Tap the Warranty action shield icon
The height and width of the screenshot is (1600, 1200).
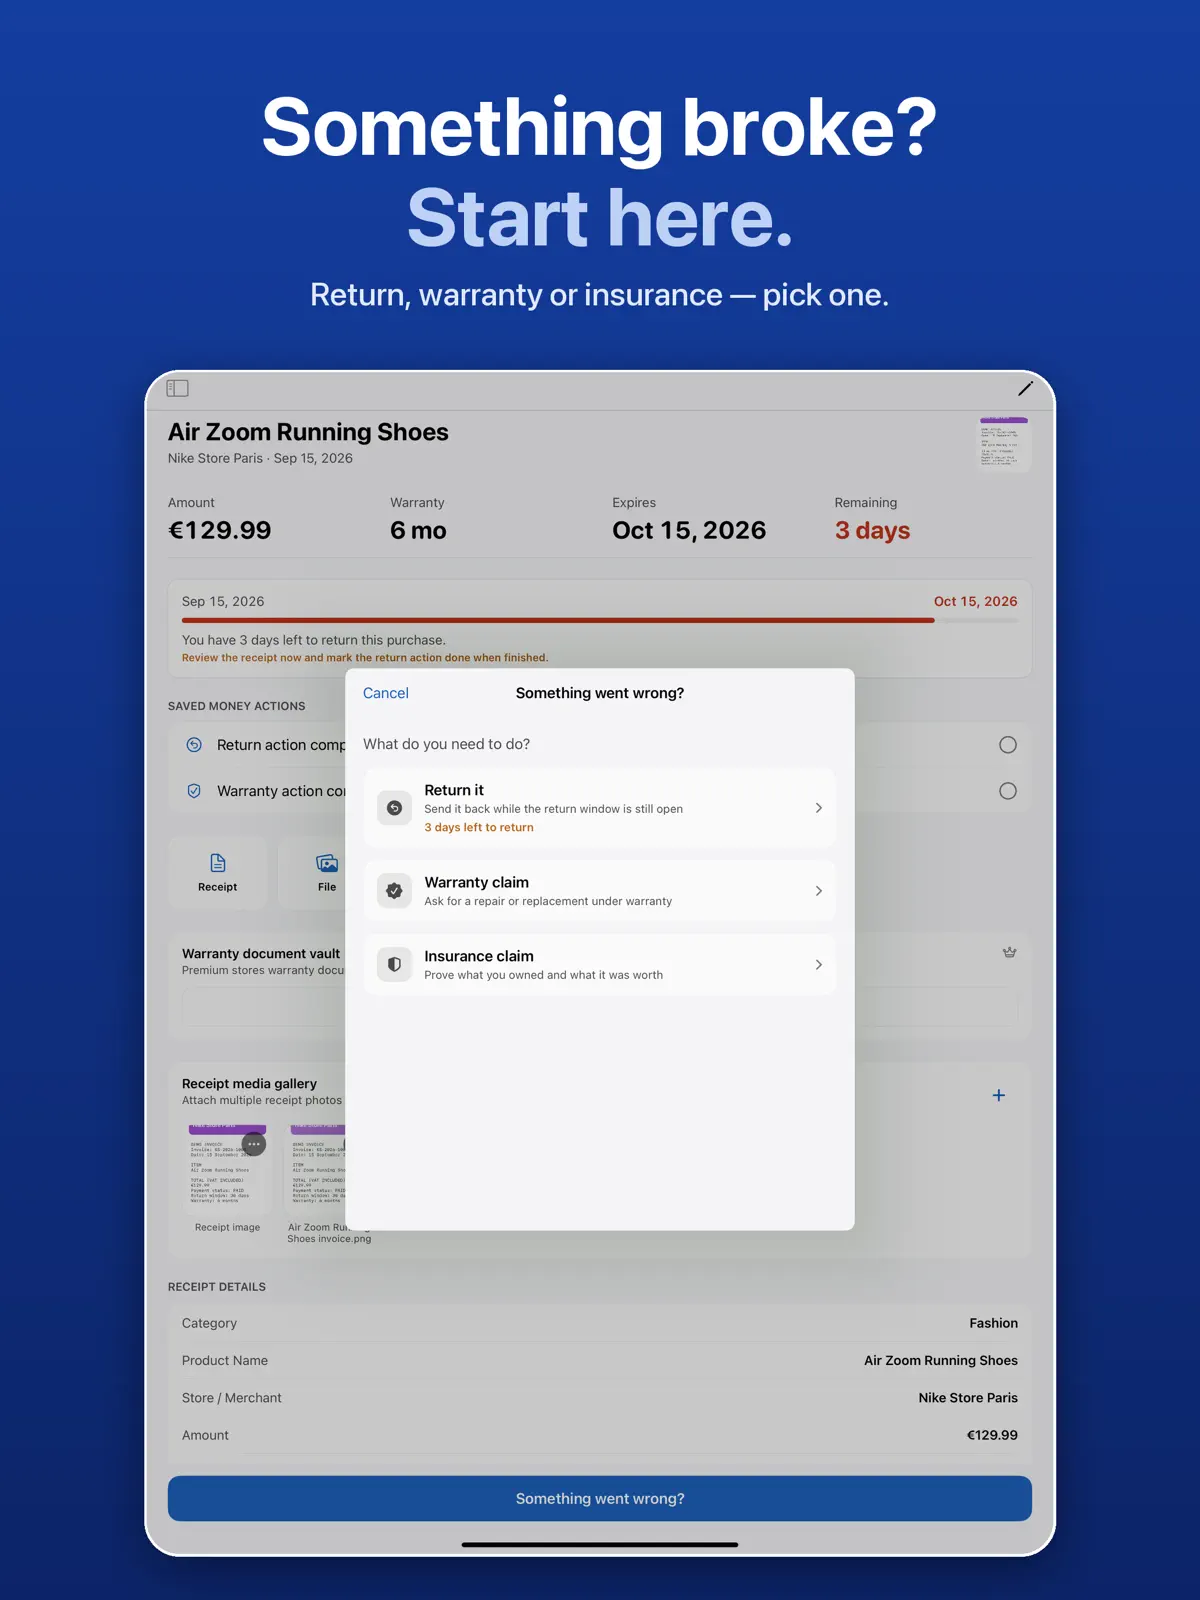point(194,791)
